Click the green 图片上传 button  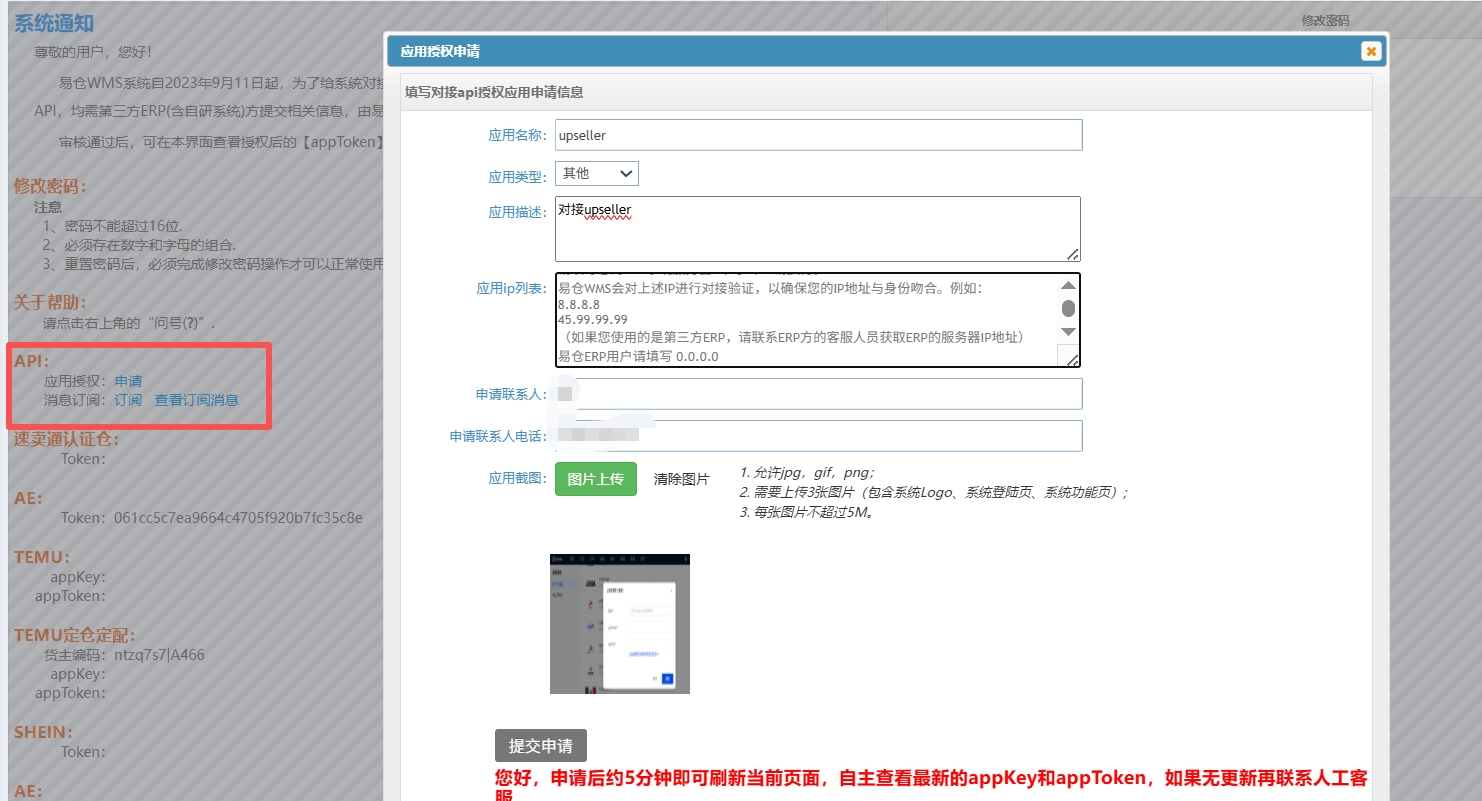595,479
